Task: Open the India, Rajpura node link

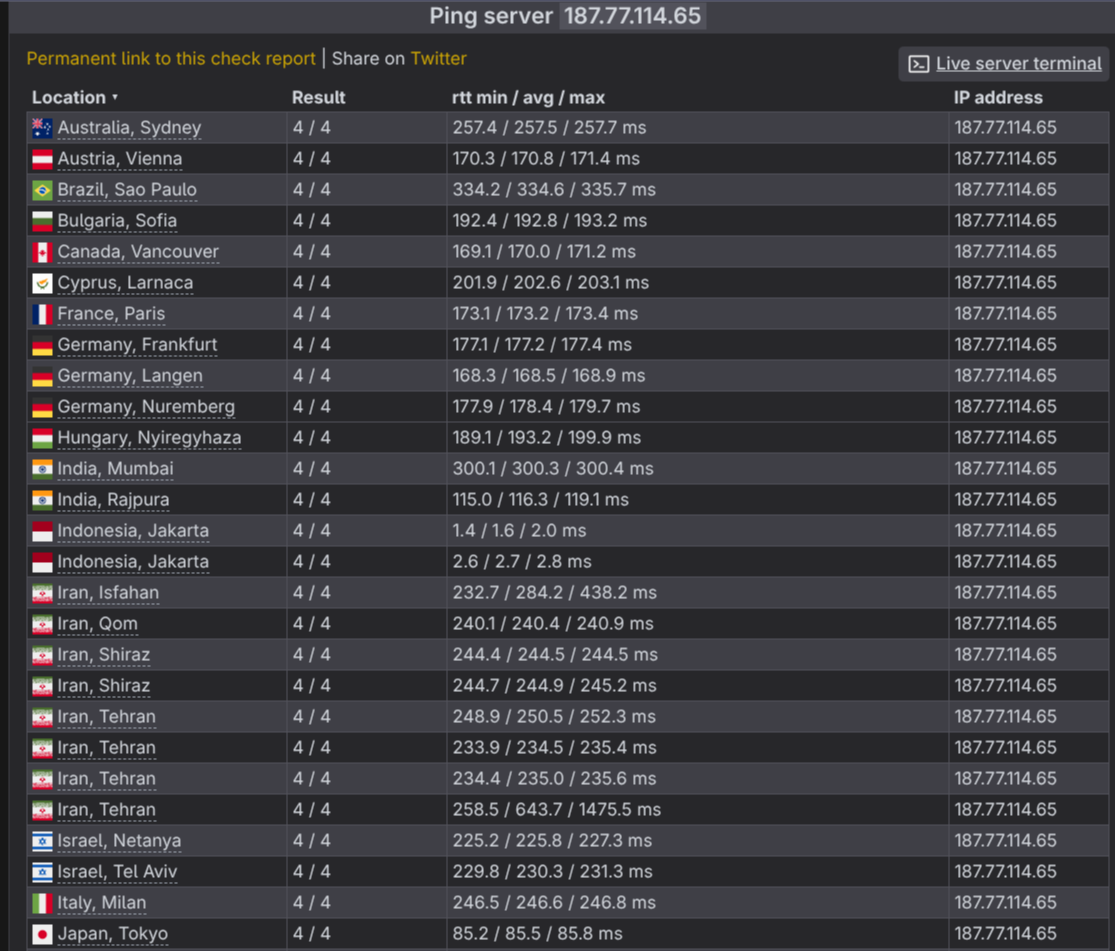Action: [113, 500]
